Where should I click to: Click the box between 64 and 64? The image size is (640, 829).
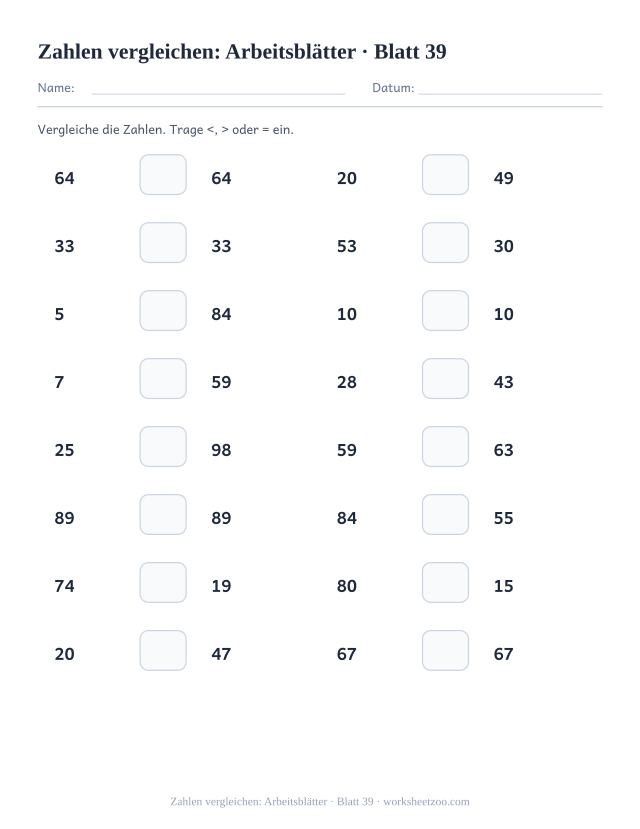coord(163,174)
